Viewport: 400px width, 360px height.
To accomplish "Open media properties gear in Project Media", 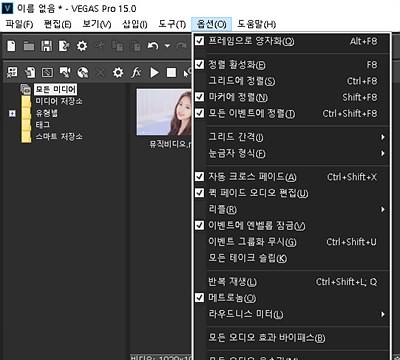I will (118, 72).
